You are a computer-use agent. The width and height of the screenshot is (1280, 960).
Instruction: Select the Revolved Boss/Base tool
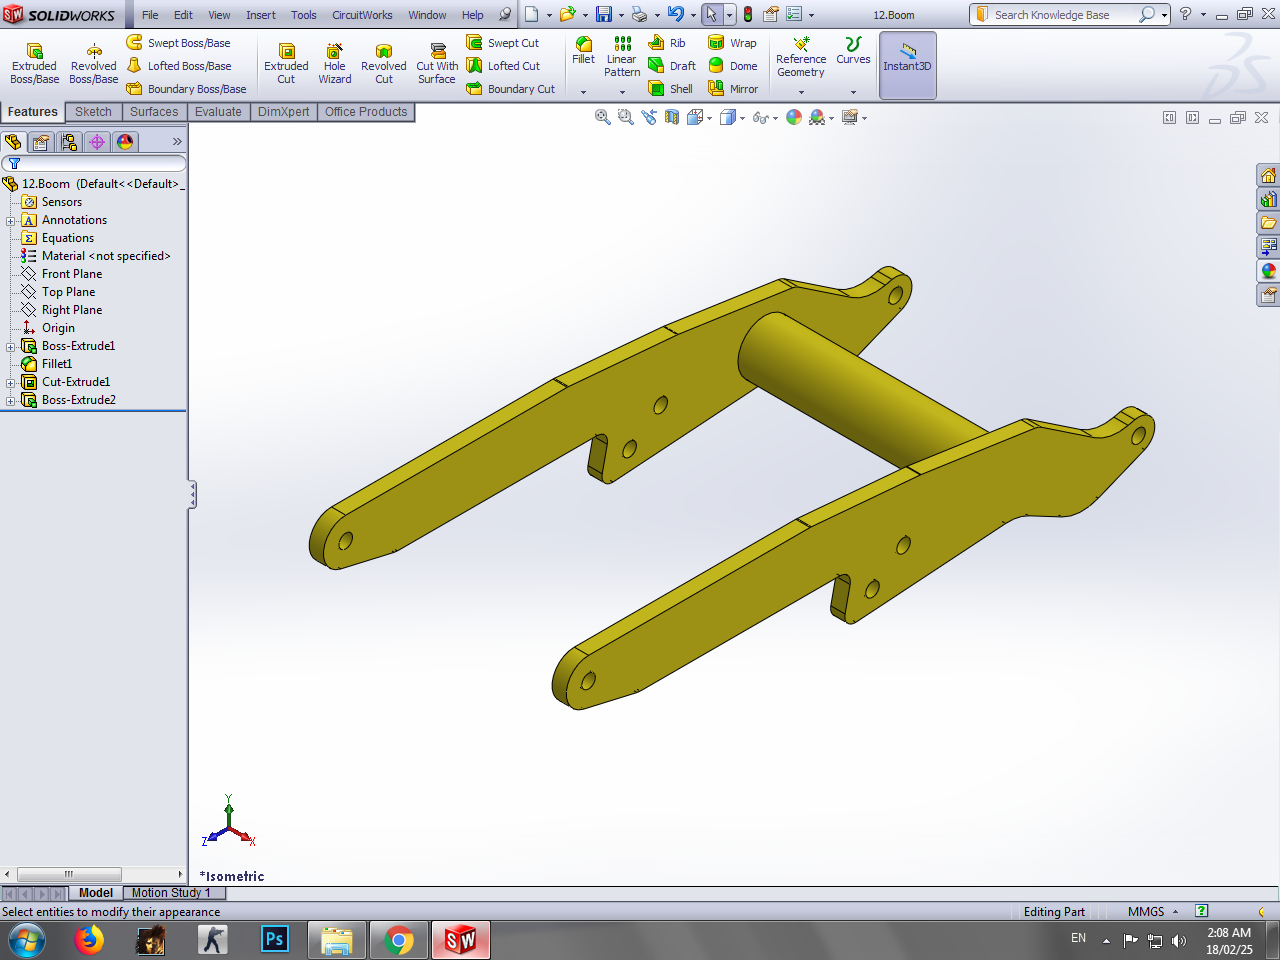[94, 64]
